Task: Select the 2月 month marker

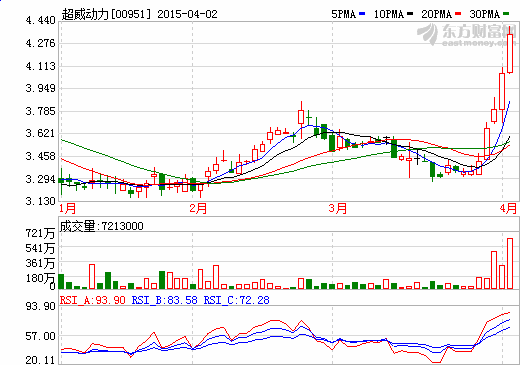Action: coord(198,208)
